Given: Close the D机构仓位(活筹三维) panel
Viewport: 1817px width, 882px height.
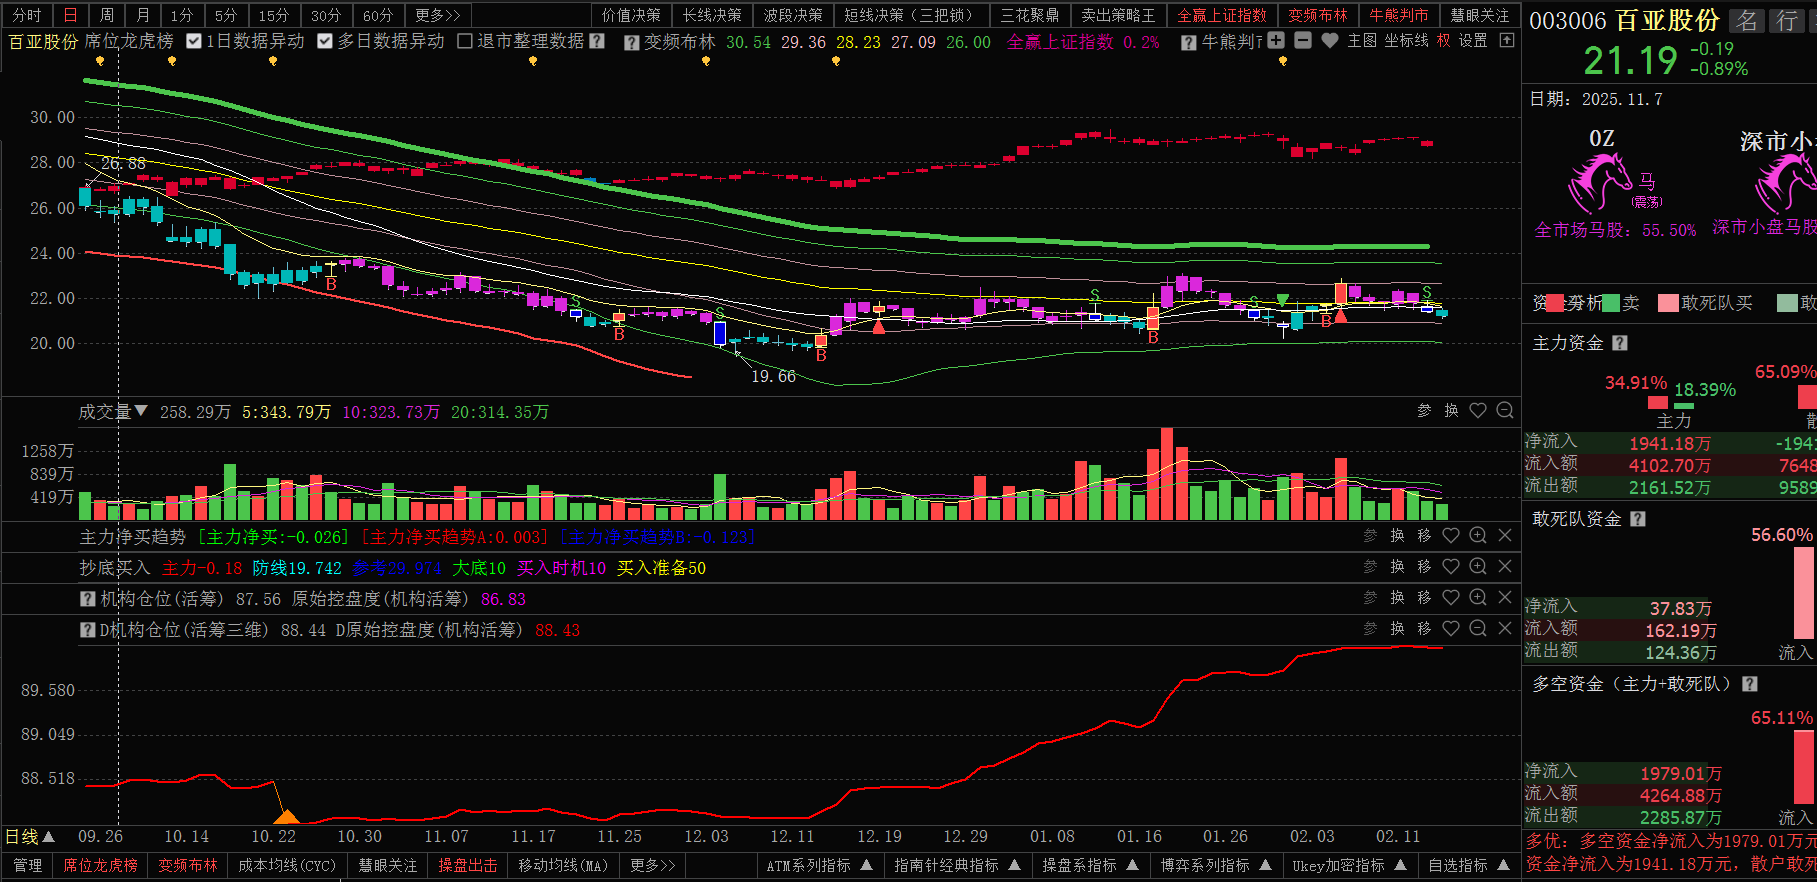Looking at the screenshot, I should point(1505,629).
